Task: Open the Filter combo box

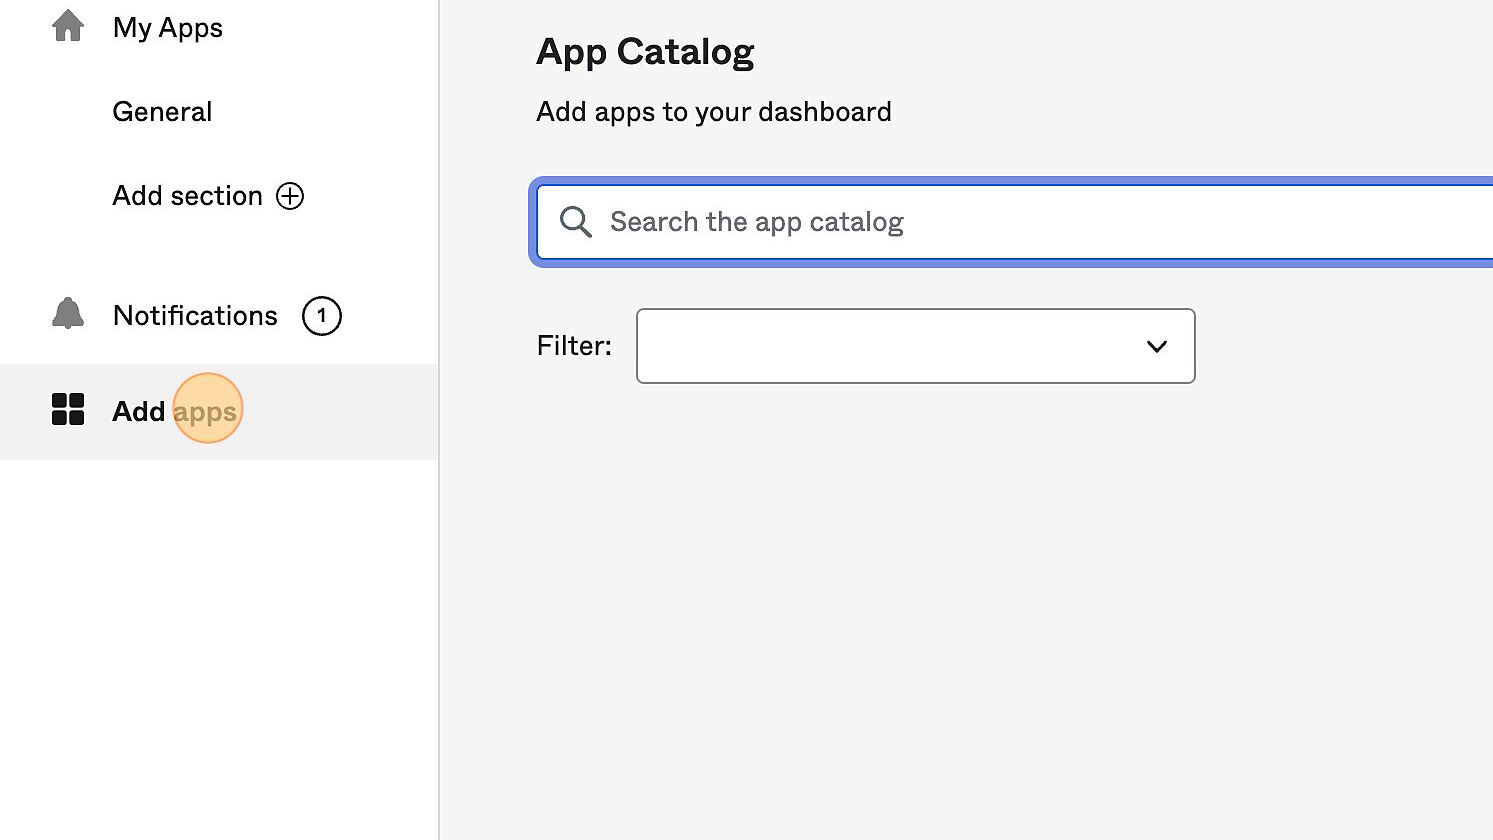Action: 890,346
